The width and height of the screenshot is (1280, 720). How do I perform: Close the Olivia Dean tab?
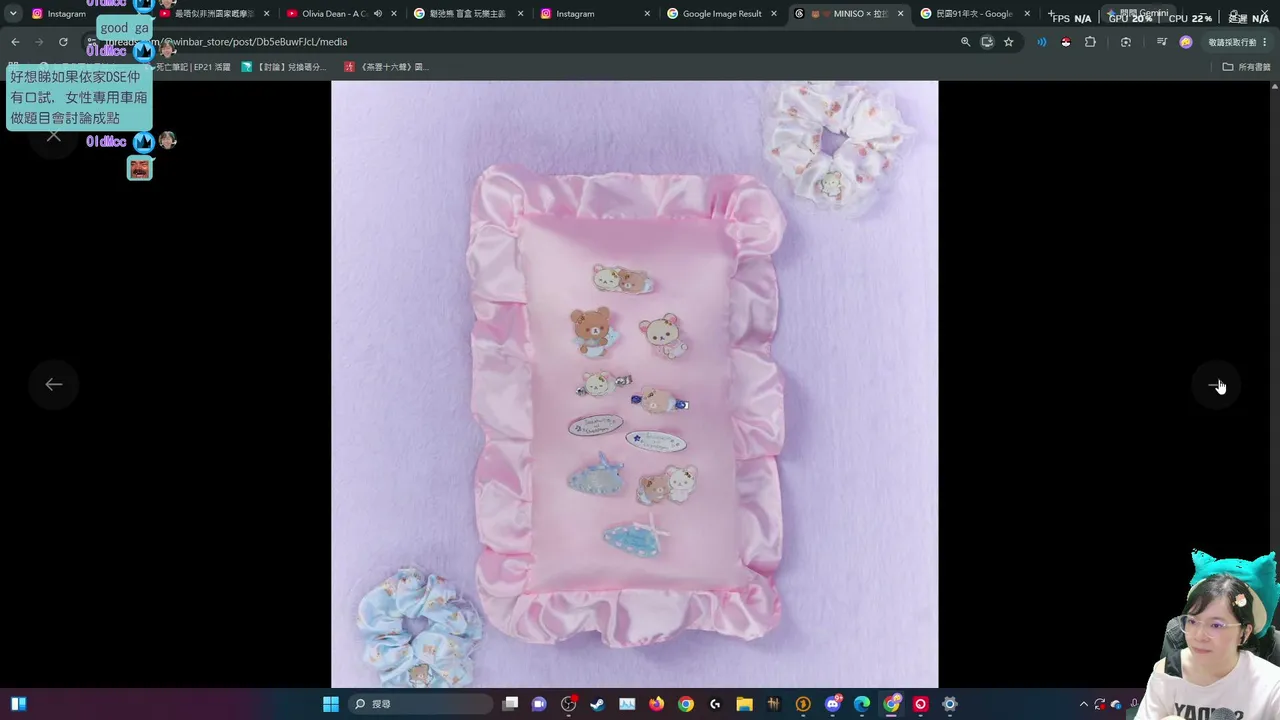pyautogui.click(x=394, y=14)
